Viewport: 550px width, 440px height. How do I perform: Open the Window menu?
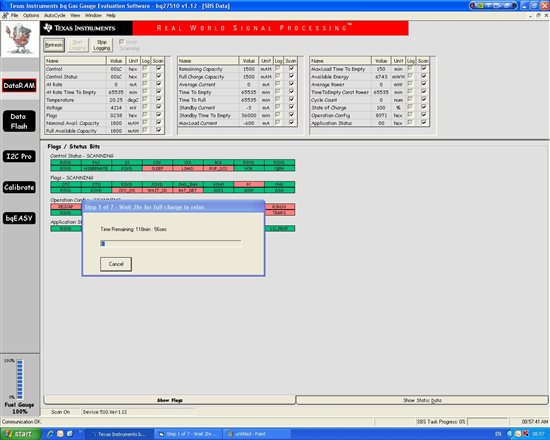pos(93,15)
